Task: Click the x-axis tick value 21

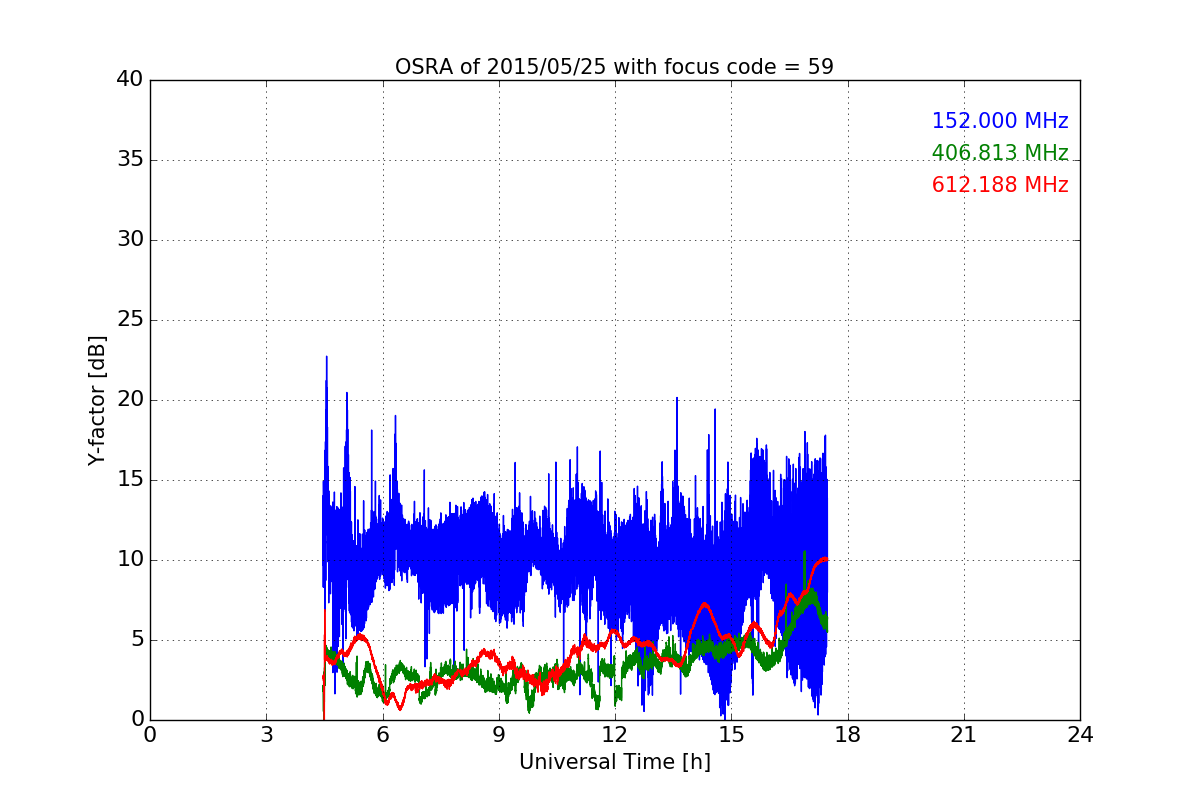Action: click(x=964, y=735)
